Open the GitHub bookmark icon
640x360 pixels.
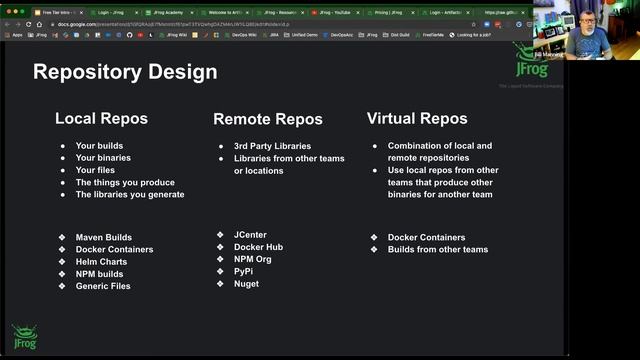coord(129,35)
